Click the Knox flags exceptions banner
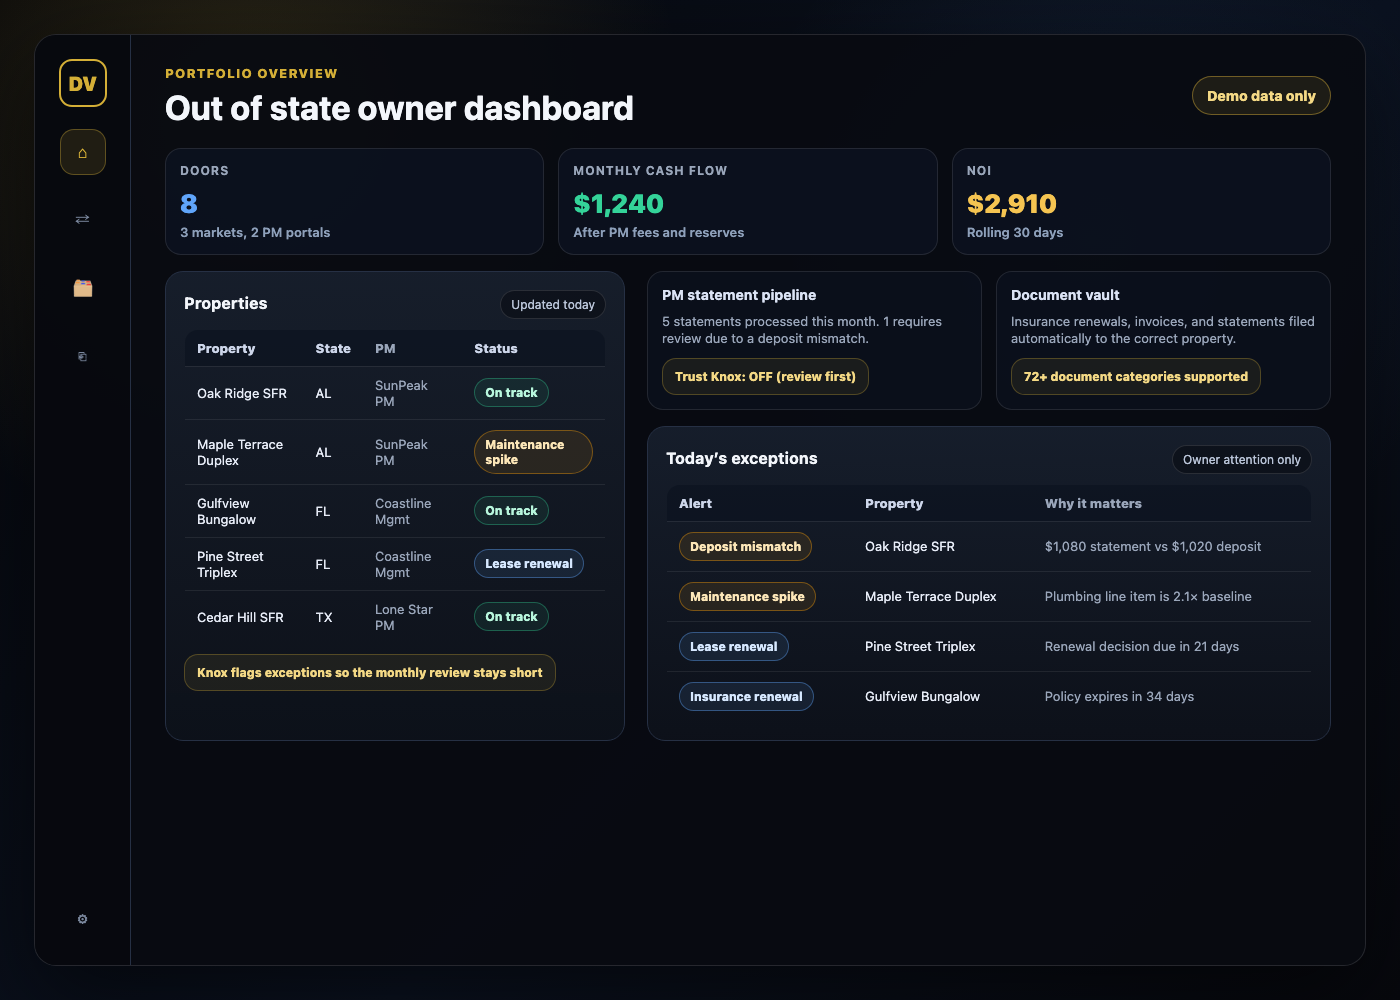Viewport: 1400px width, 1000px height. pos(370,673)
